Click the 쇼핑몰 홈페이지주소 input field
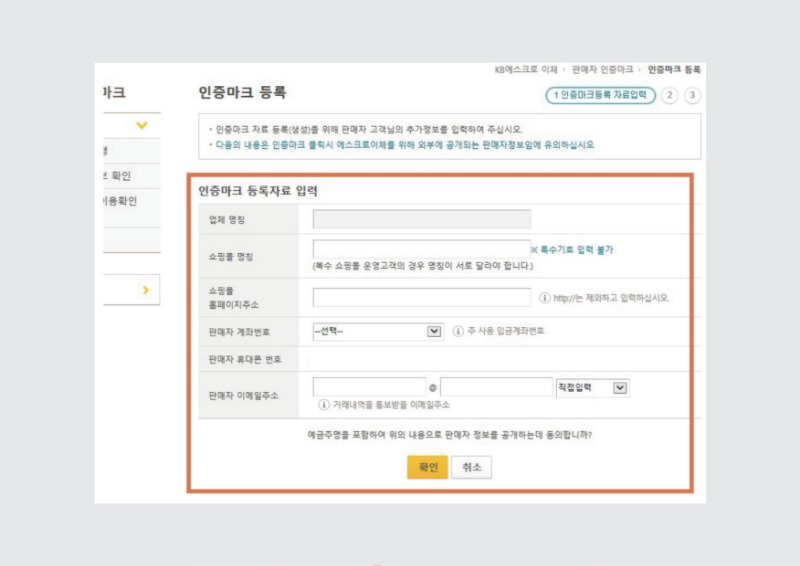Screen dimensions: 800x566 click(x=421, y=297)
